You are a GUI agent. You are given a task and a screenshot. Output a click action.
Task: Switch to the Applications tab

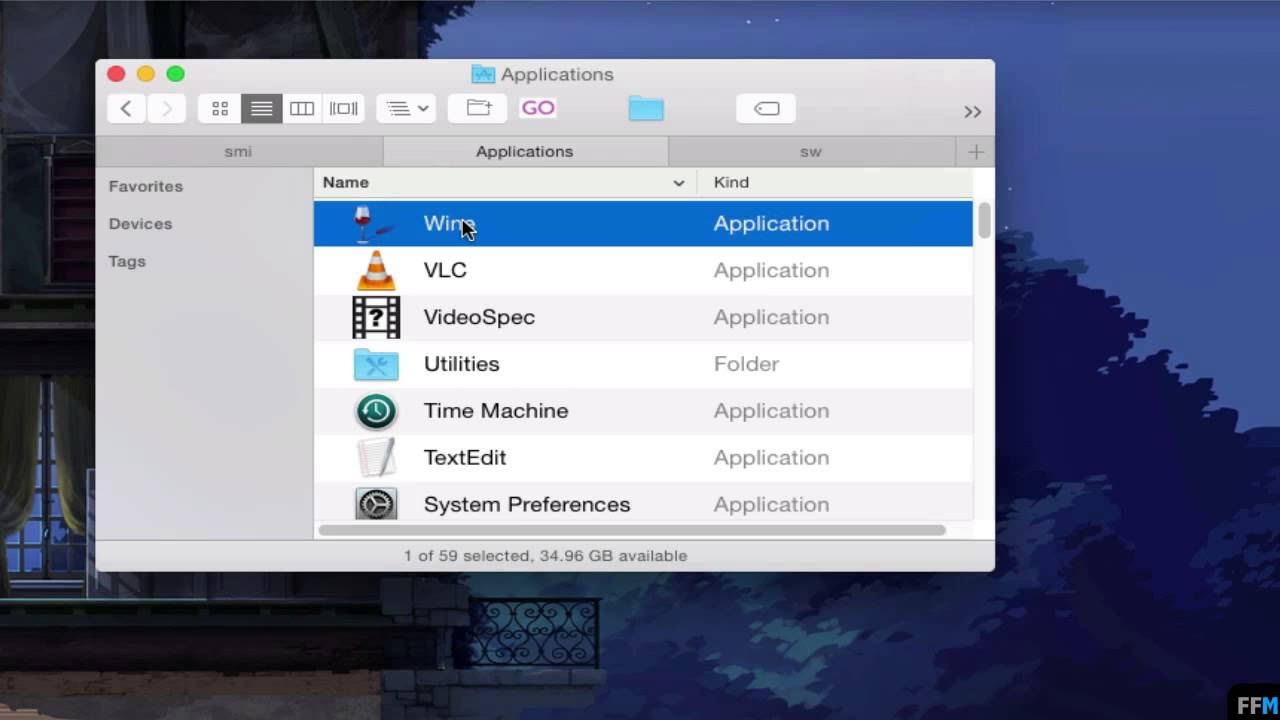coord(525,151)
